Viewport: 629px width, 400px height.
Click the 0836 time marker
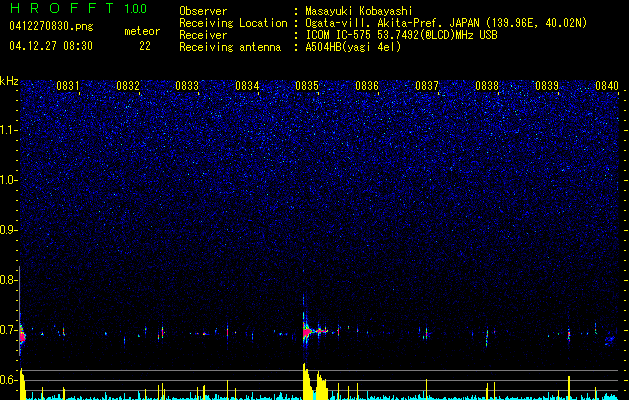pyautogui.click(x=367, y=86)
